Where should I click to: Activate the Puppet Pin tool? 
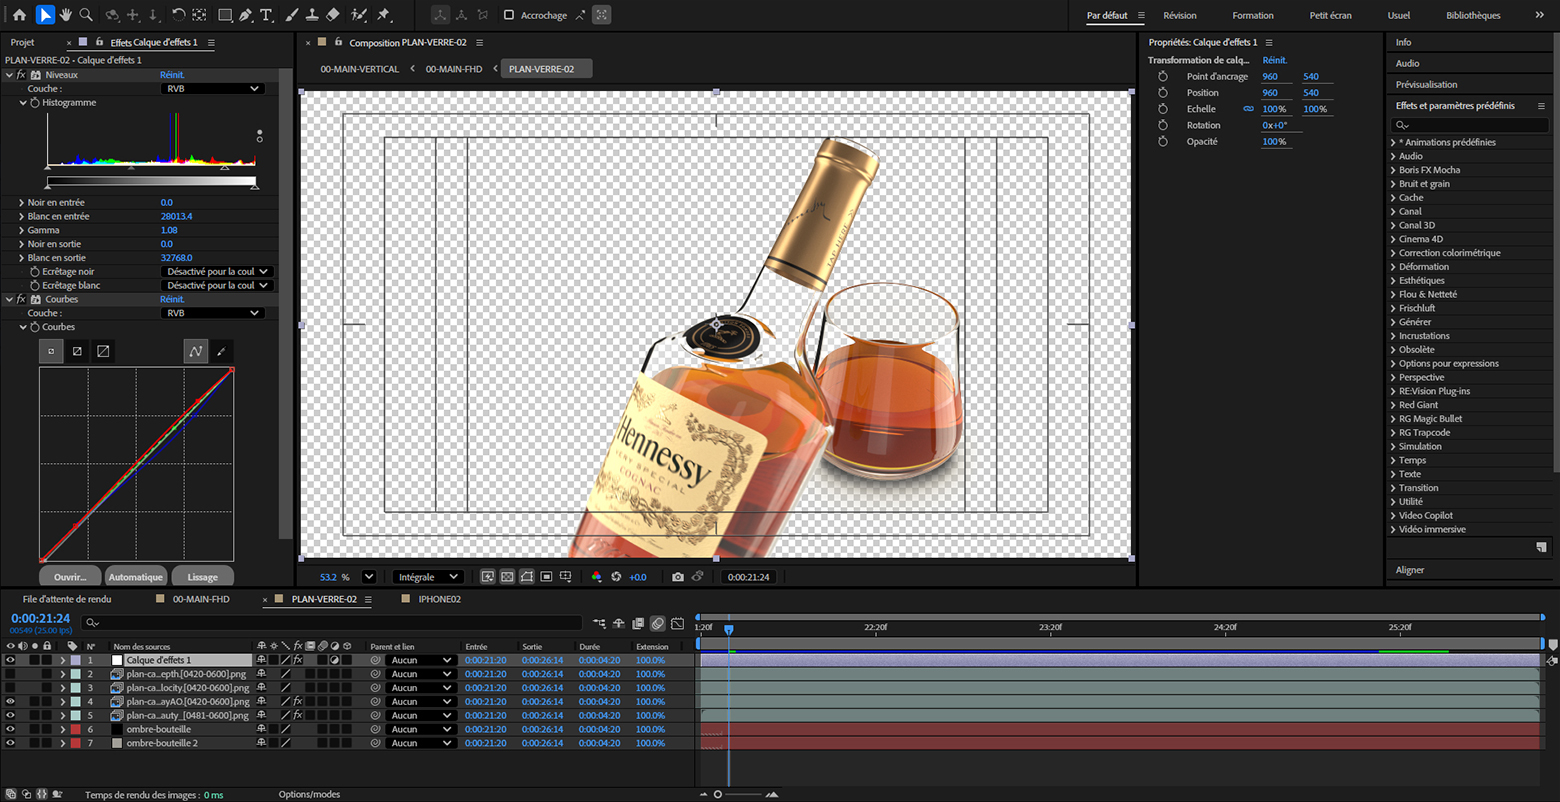pyautogui.click(x=383, y=15)
